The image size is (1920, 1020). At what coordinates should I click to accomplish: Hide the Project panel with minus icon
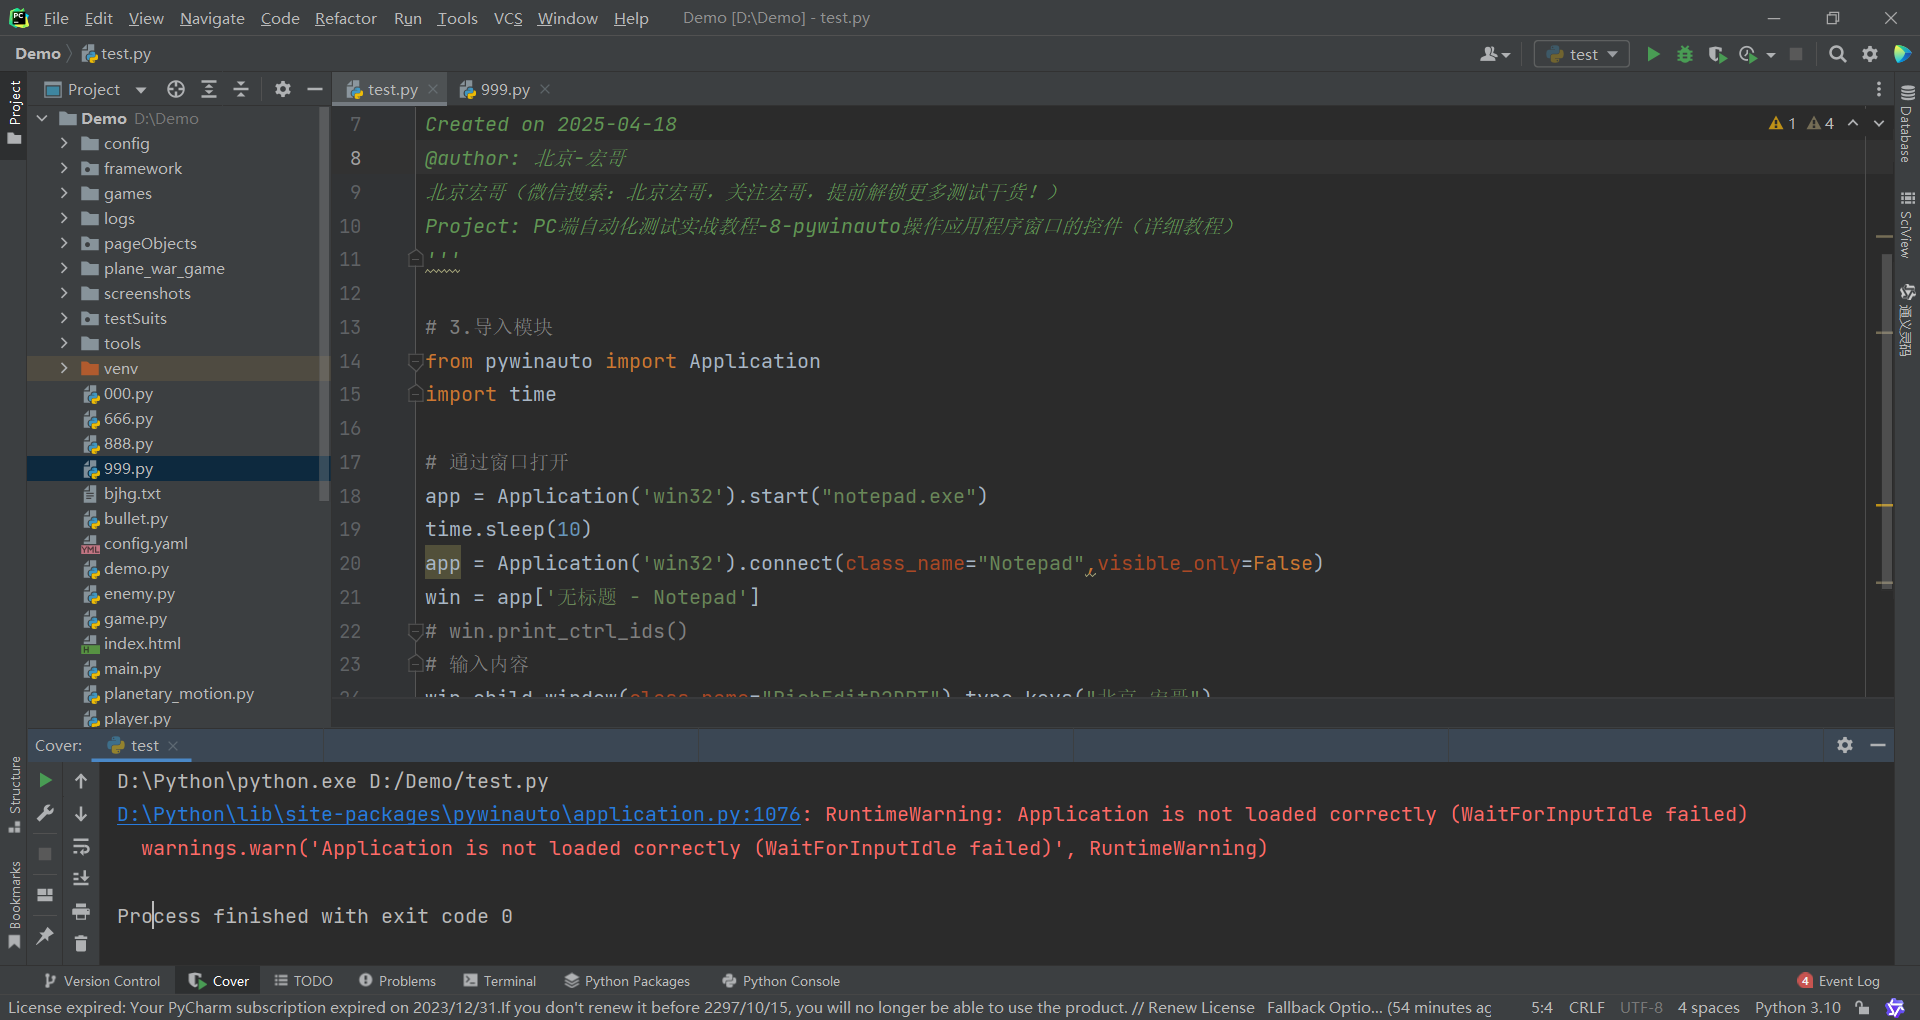(x=314, y=89)
